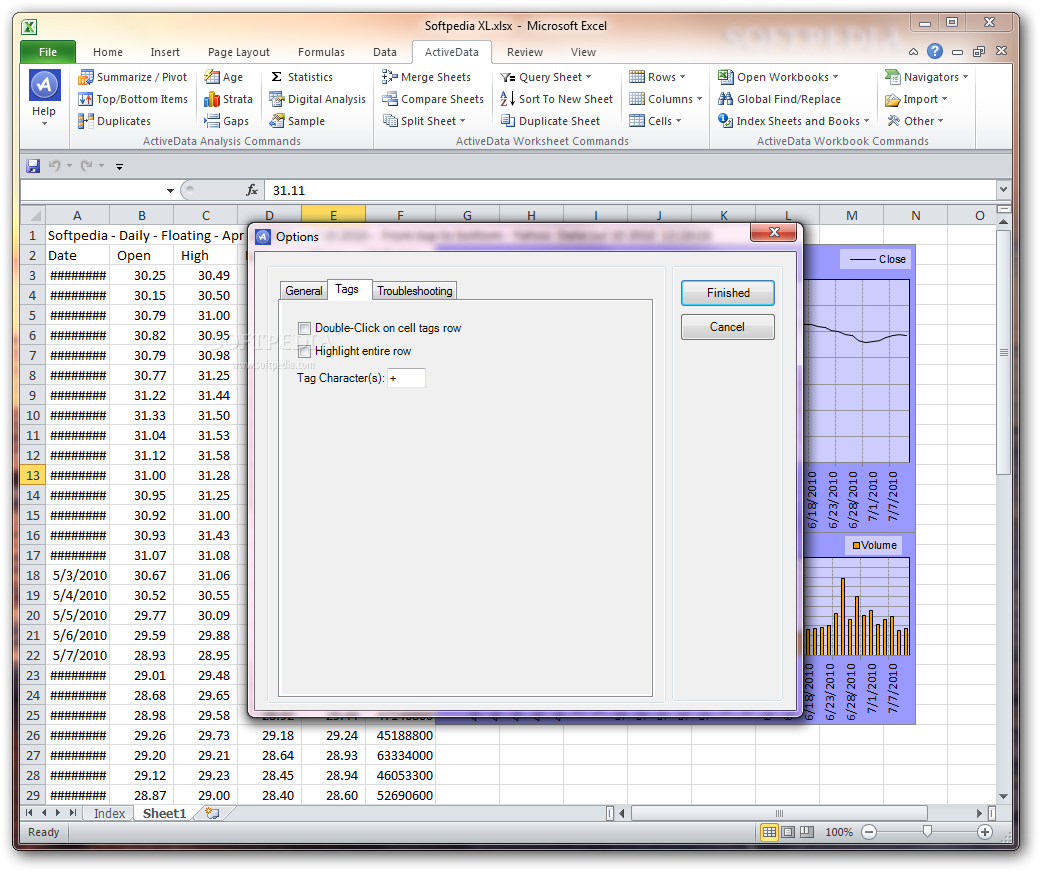Select row 13 header
The image size is (1040, 871).
coord(32,476)
